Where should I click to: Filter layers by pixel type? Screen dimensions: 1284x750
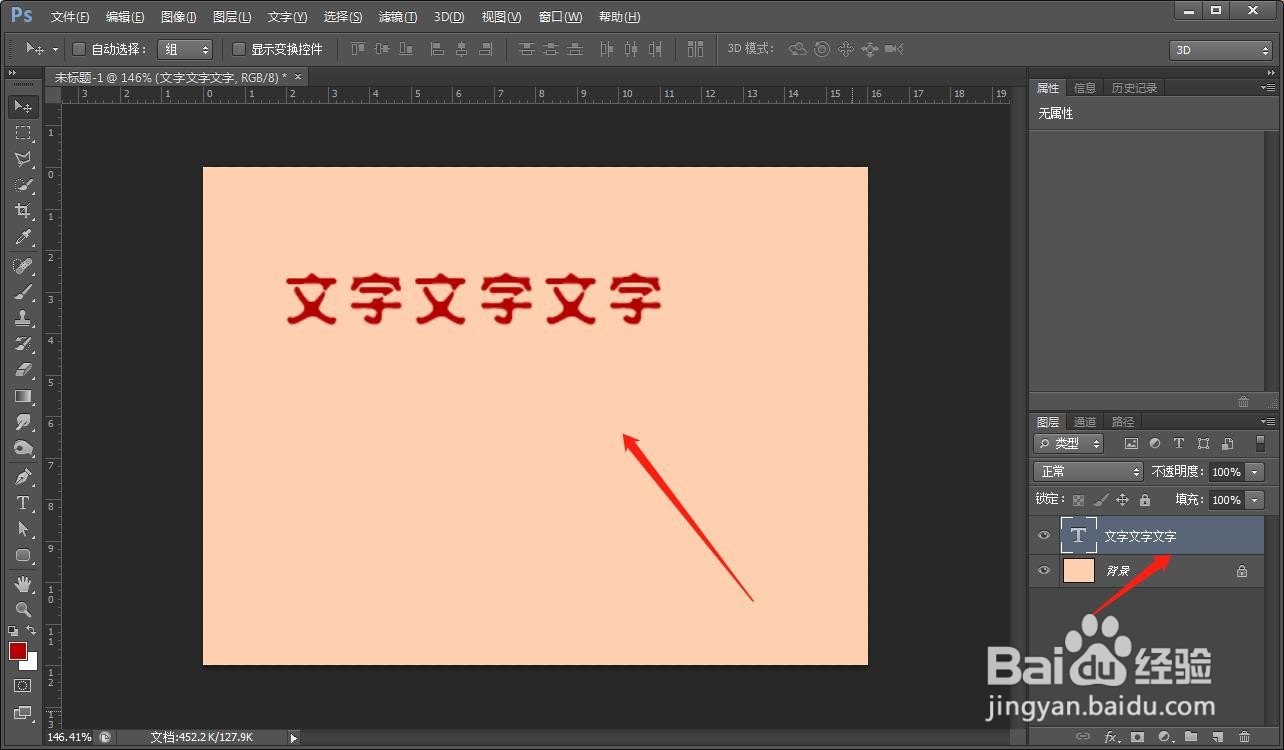point(1131,443)
